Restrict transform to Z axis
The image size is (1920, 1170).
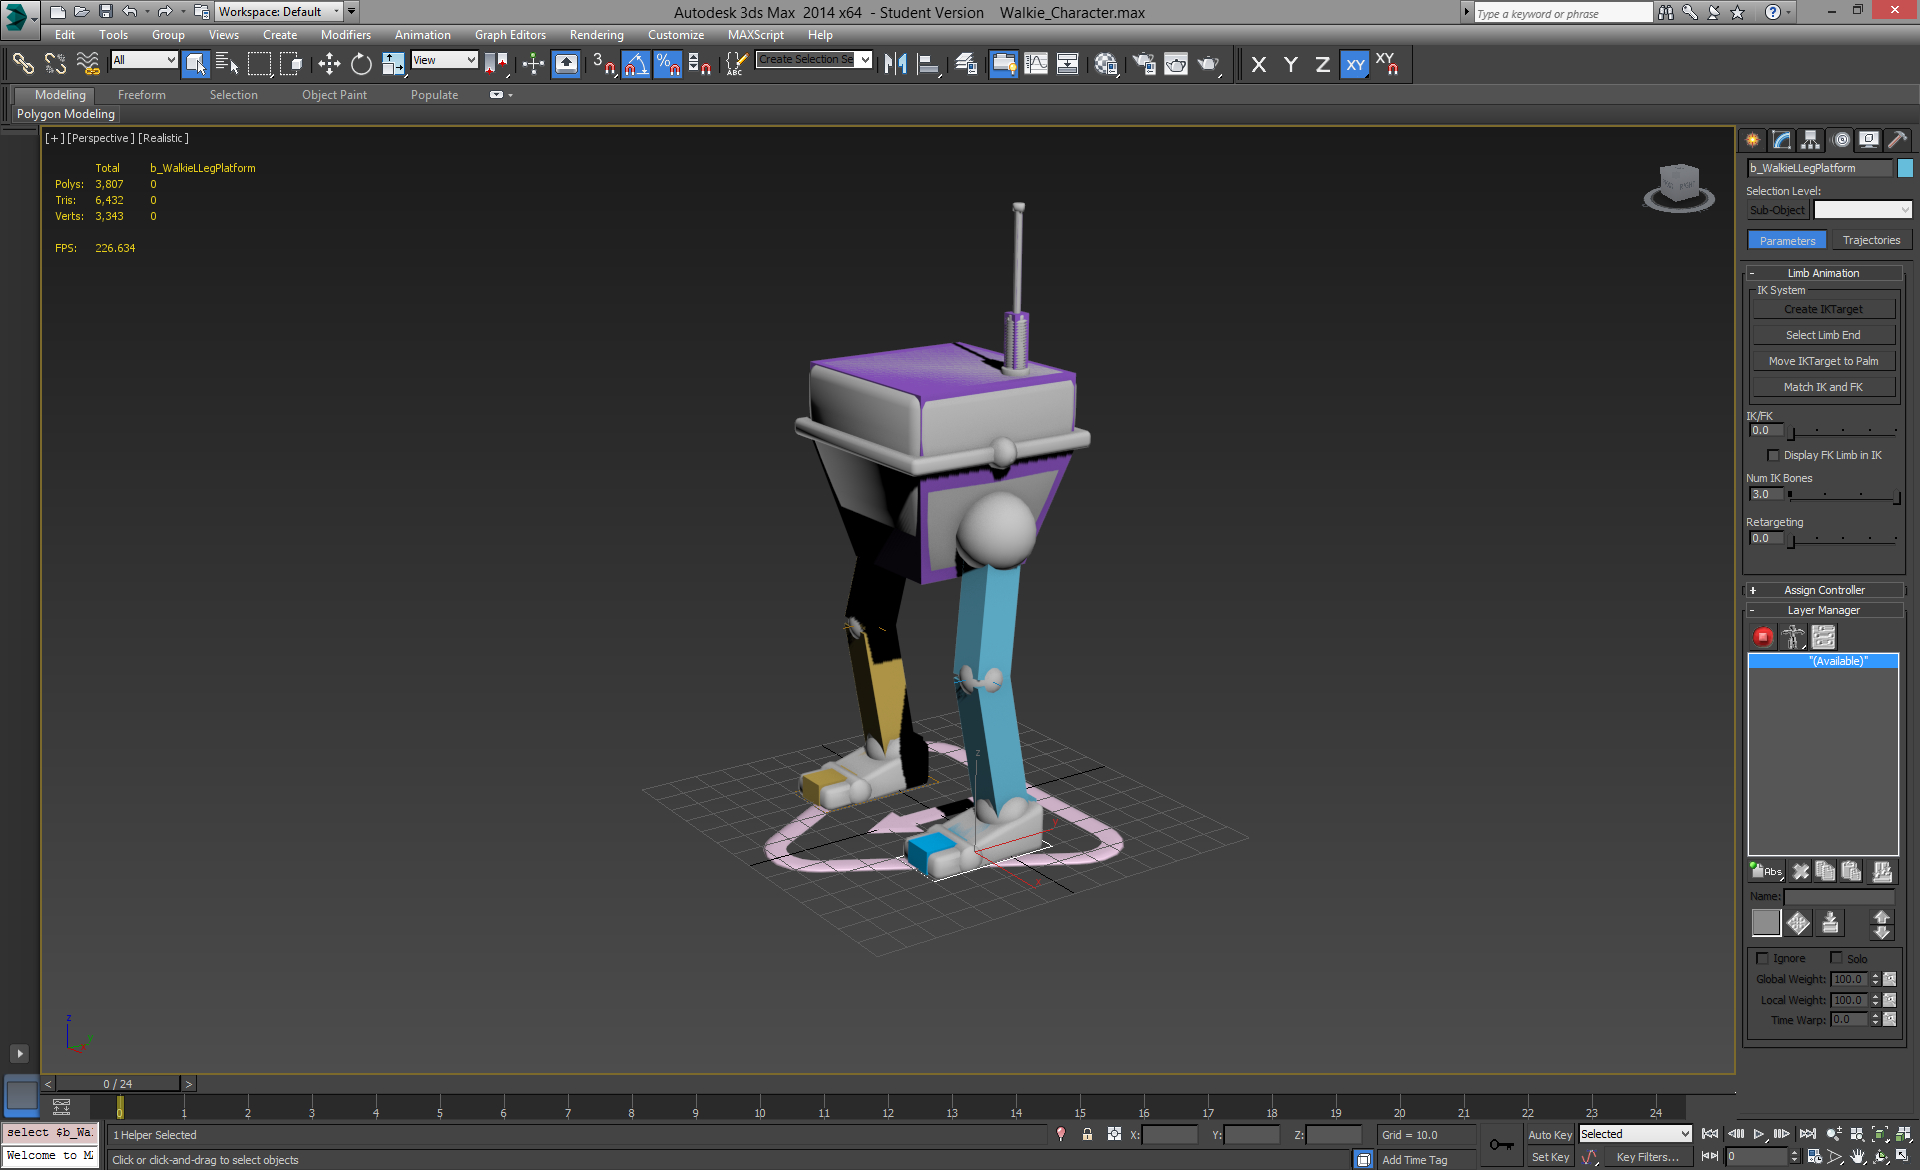click(1322, 64)
